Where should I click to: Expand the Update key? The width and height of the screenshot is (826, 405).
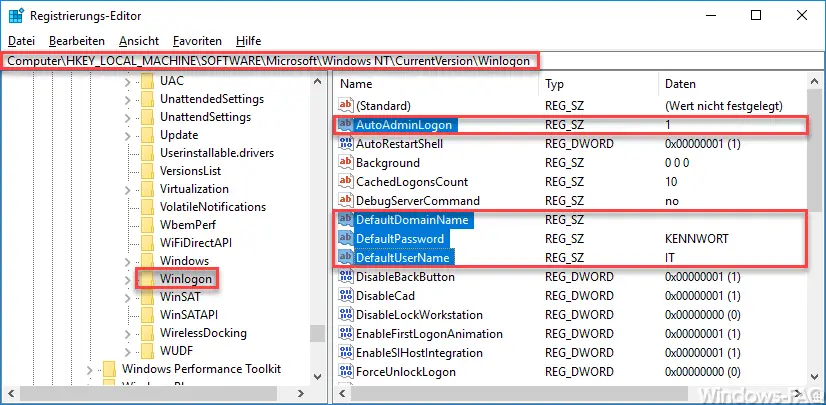127,136
